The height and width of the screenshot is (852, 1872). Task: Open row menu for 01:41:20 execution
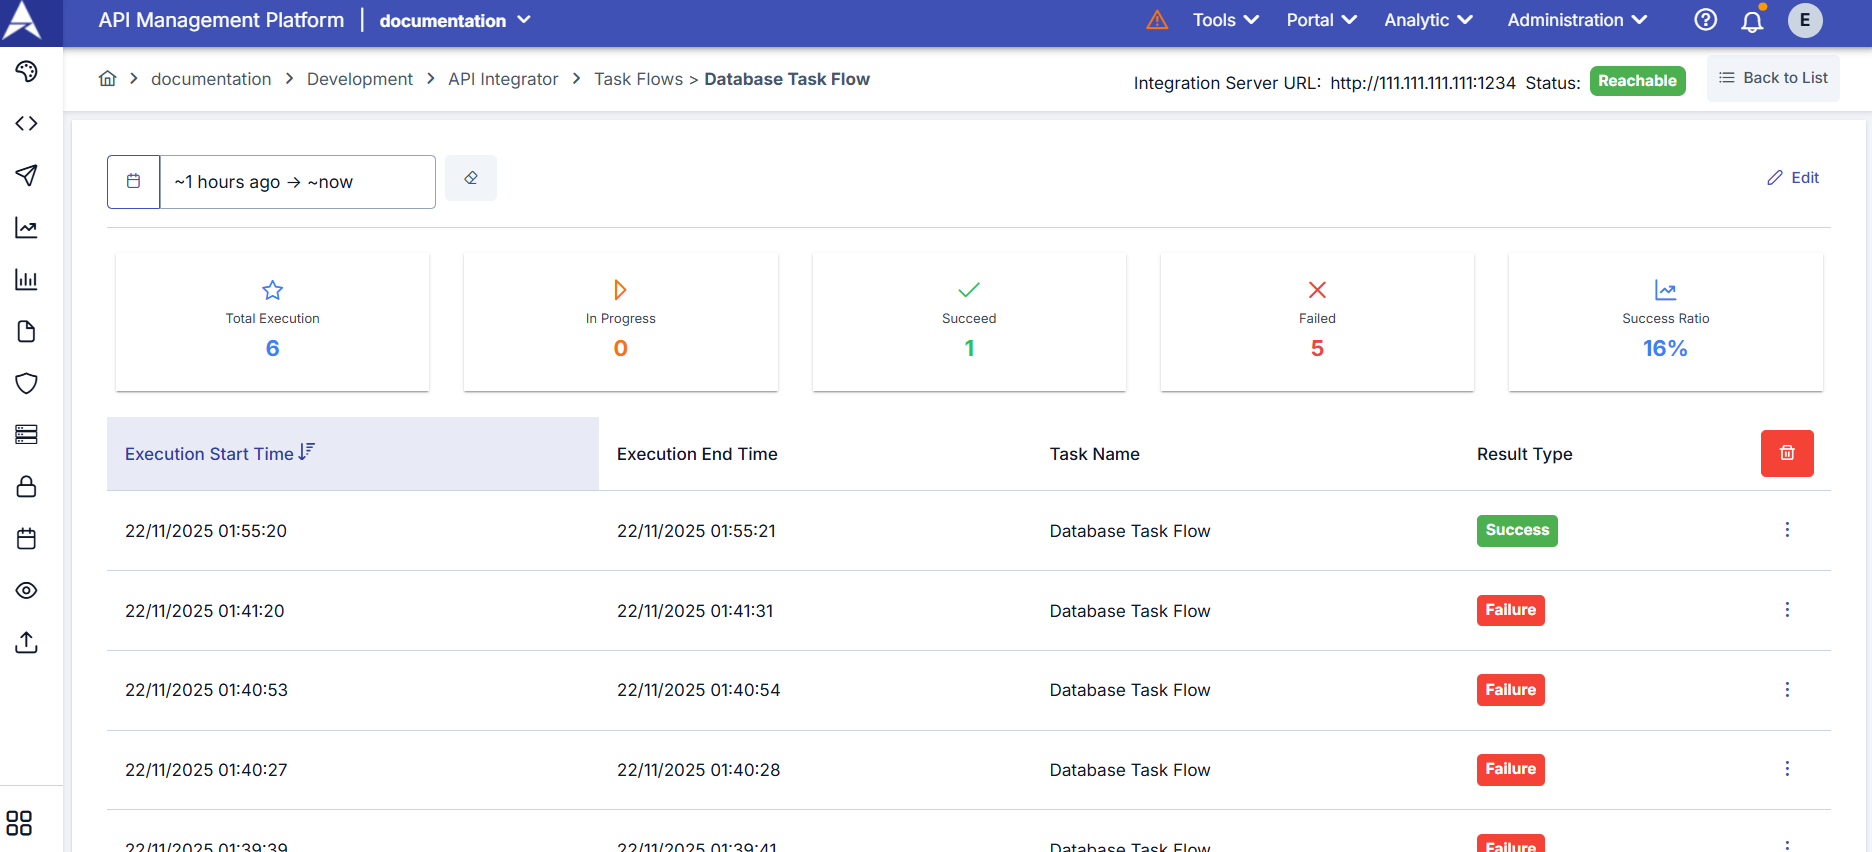tap(1787, 610)
